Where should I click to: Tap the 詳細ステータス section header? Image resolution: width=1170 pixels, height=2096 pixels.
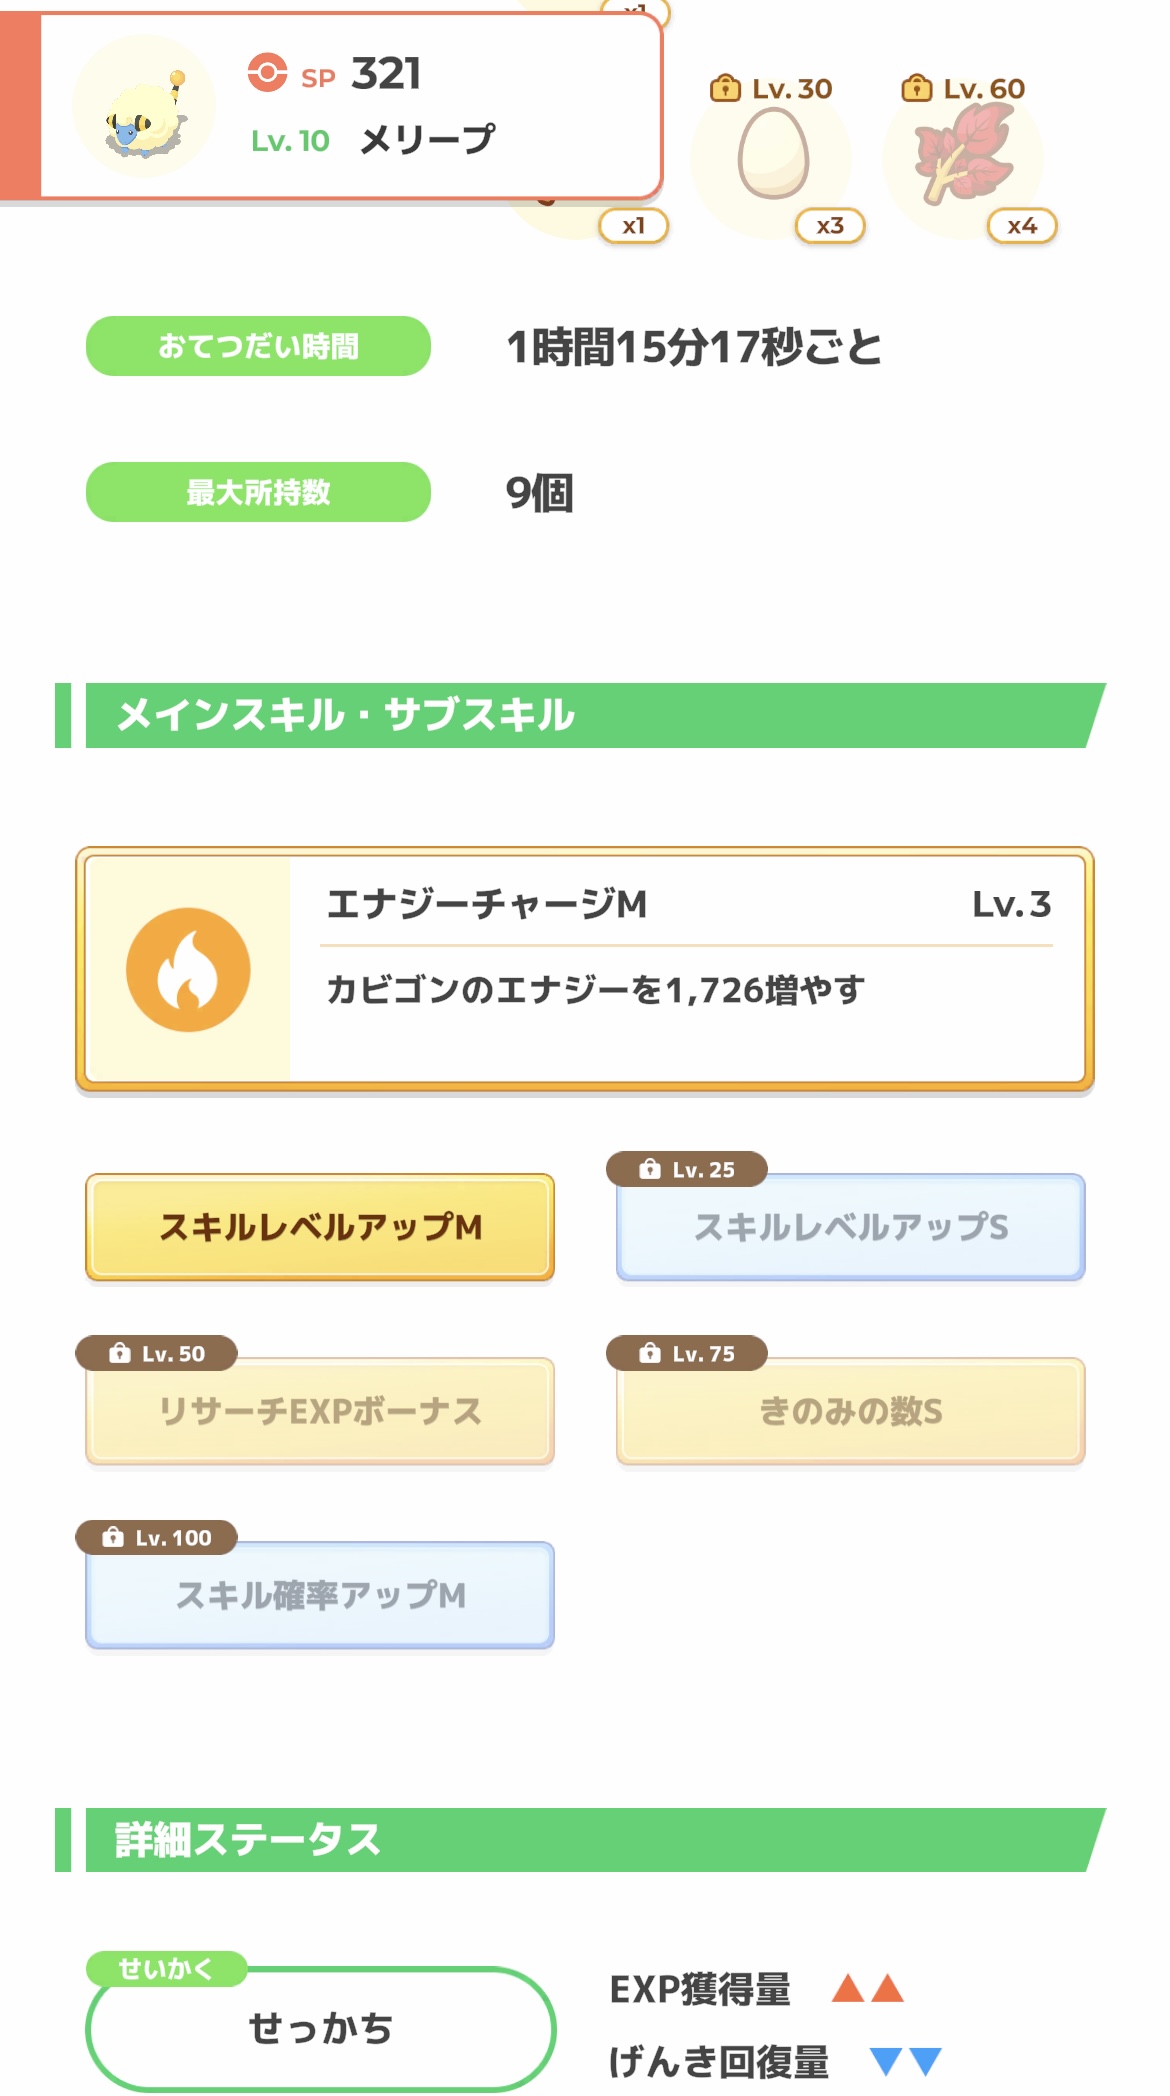pyautogui.click(x=580, y=1839)
